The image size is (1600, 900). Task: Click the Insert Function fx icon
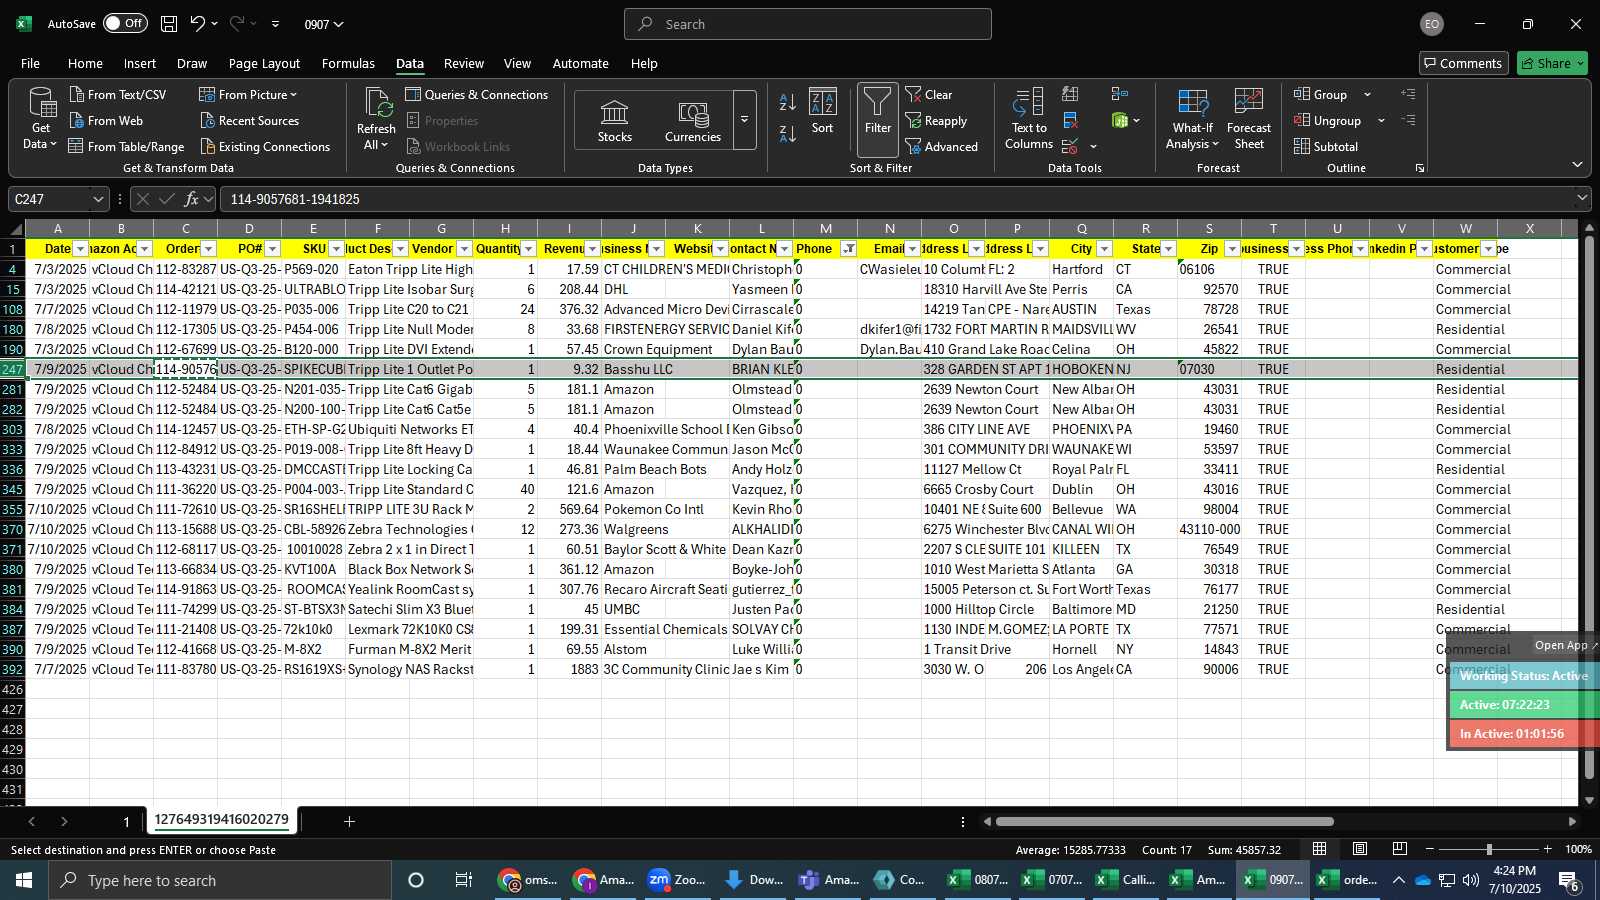[x=192, y=199]
